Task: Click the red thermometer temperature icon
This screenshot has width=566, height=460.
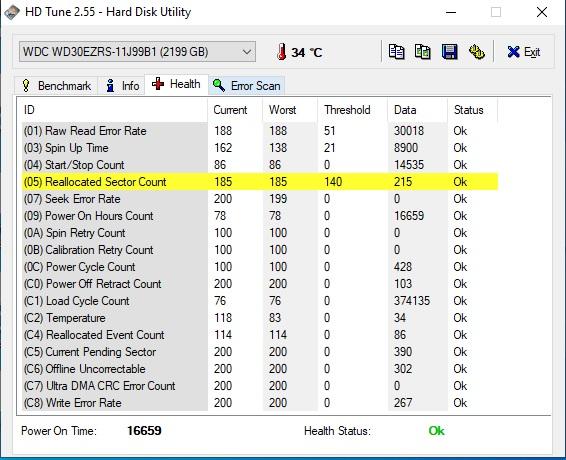Action: pyautogui.click(x=282, y=52)
